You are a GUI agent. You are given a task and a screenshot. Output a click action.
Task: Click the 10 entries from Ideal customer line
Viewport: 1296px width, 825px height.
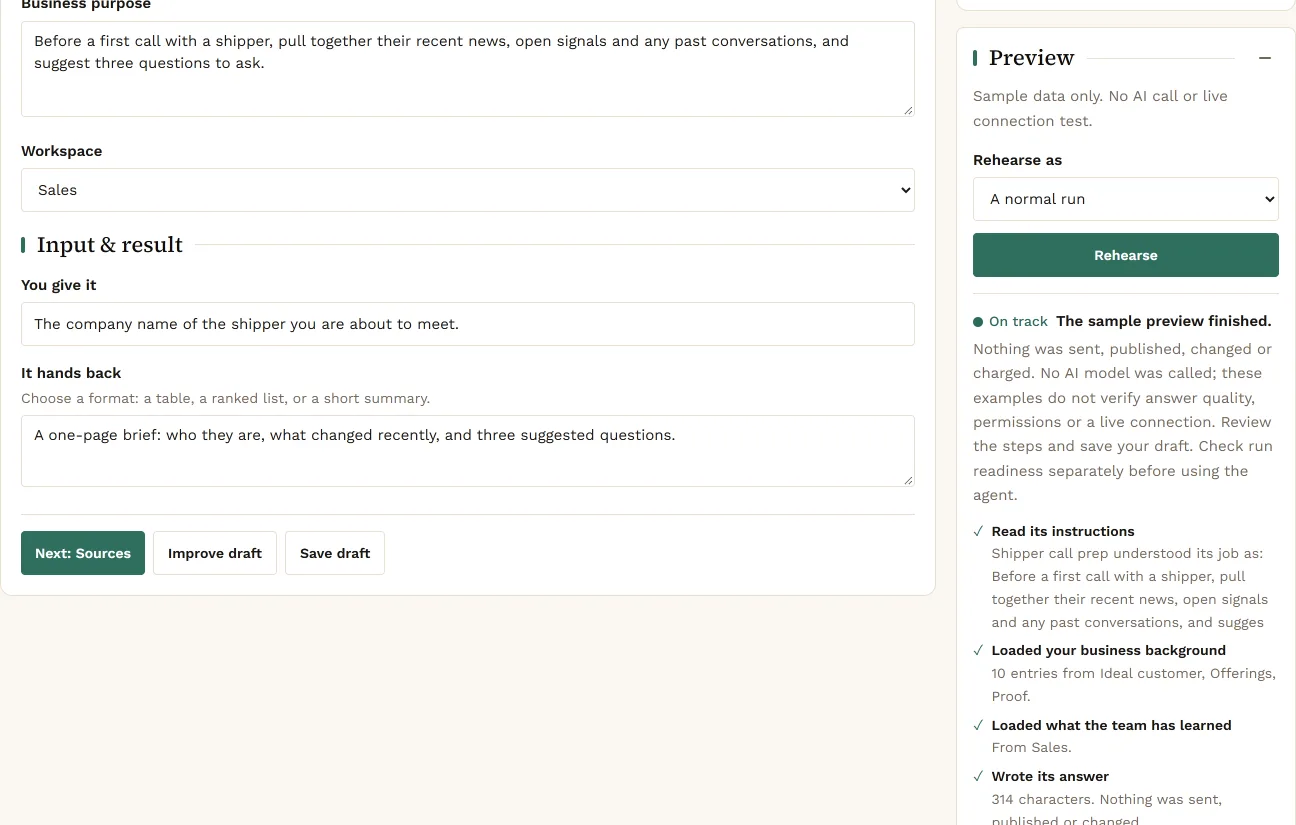point(1133,685)
